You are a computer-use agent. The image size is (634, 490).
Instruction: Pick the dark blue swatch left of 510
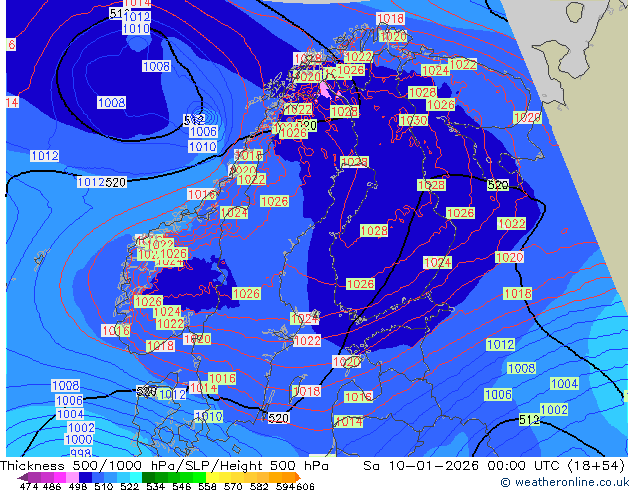click(x=85, y=477)
